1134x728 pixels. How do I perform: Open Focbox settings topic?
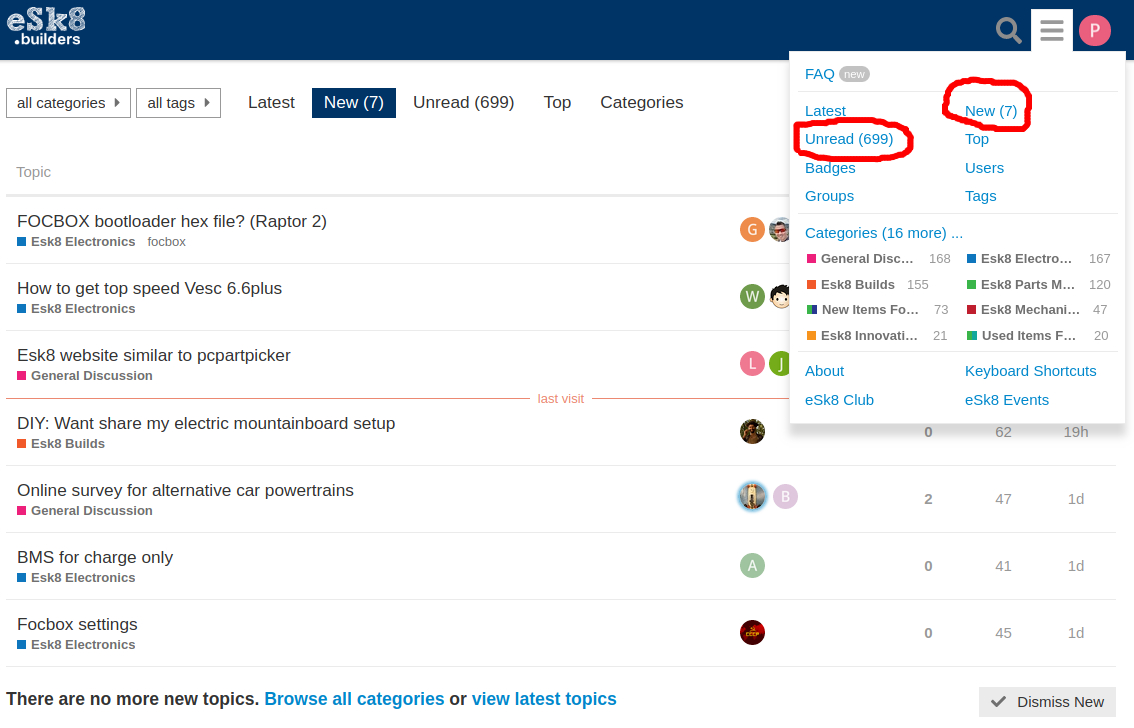[77, 625]
